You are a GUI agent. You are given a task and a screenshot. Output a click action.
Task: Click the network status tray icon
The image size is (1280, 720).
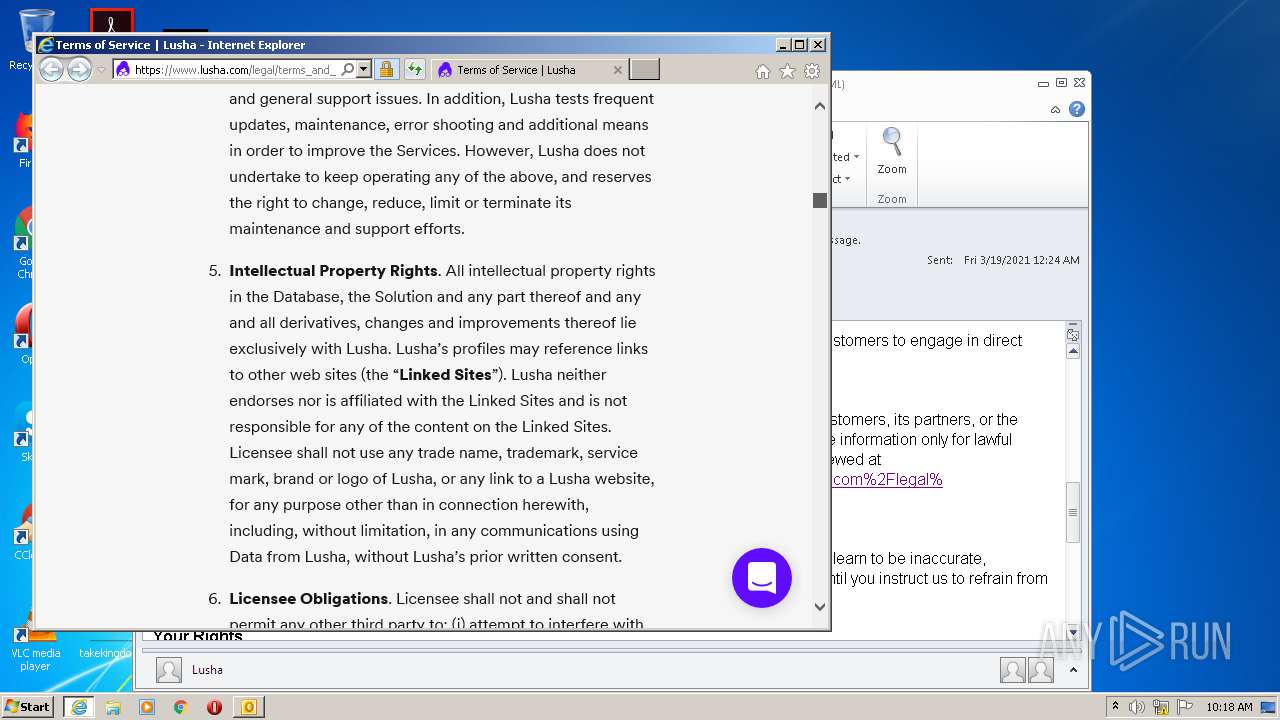1160,707
